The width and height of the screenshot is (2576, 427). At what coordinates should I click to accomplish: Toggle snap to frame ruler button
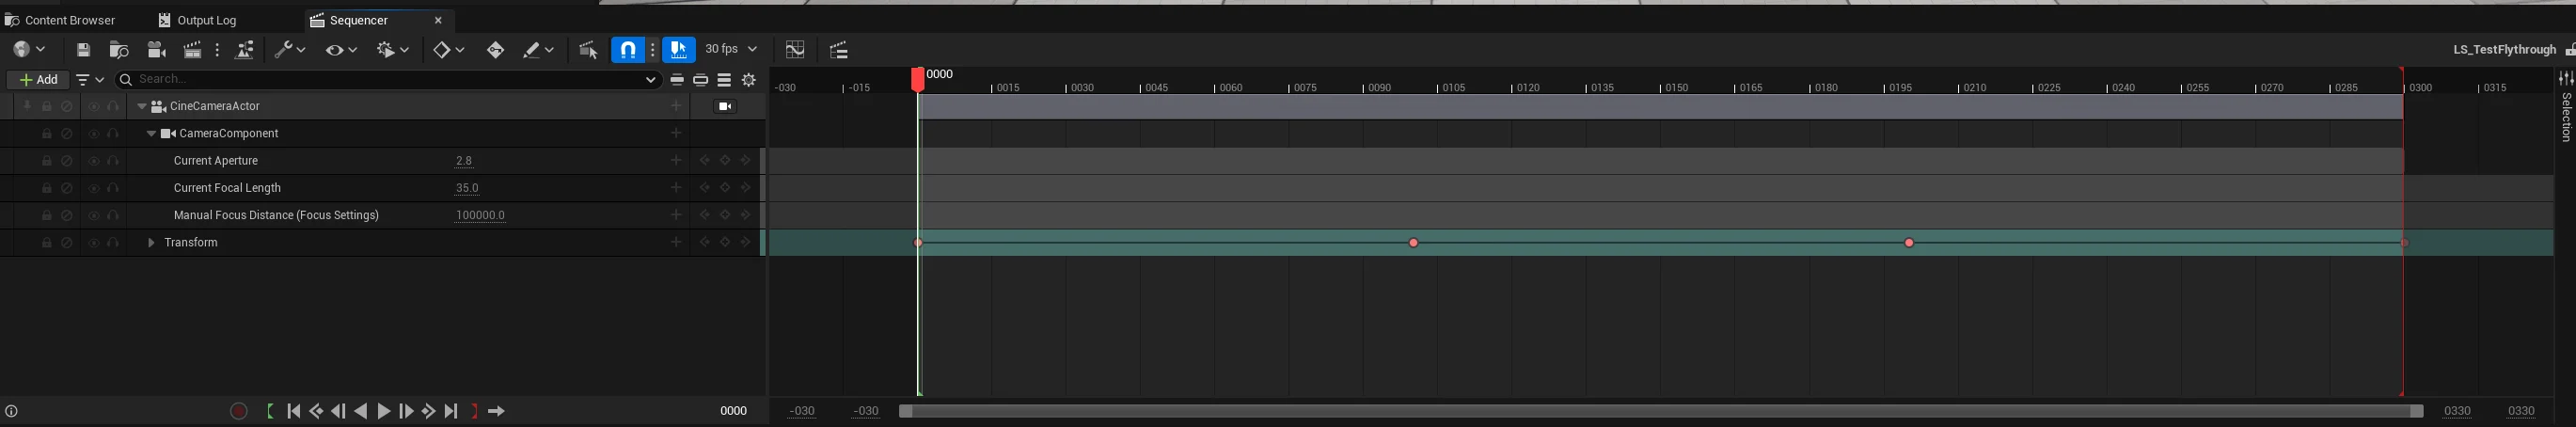[x=679, y=49]
